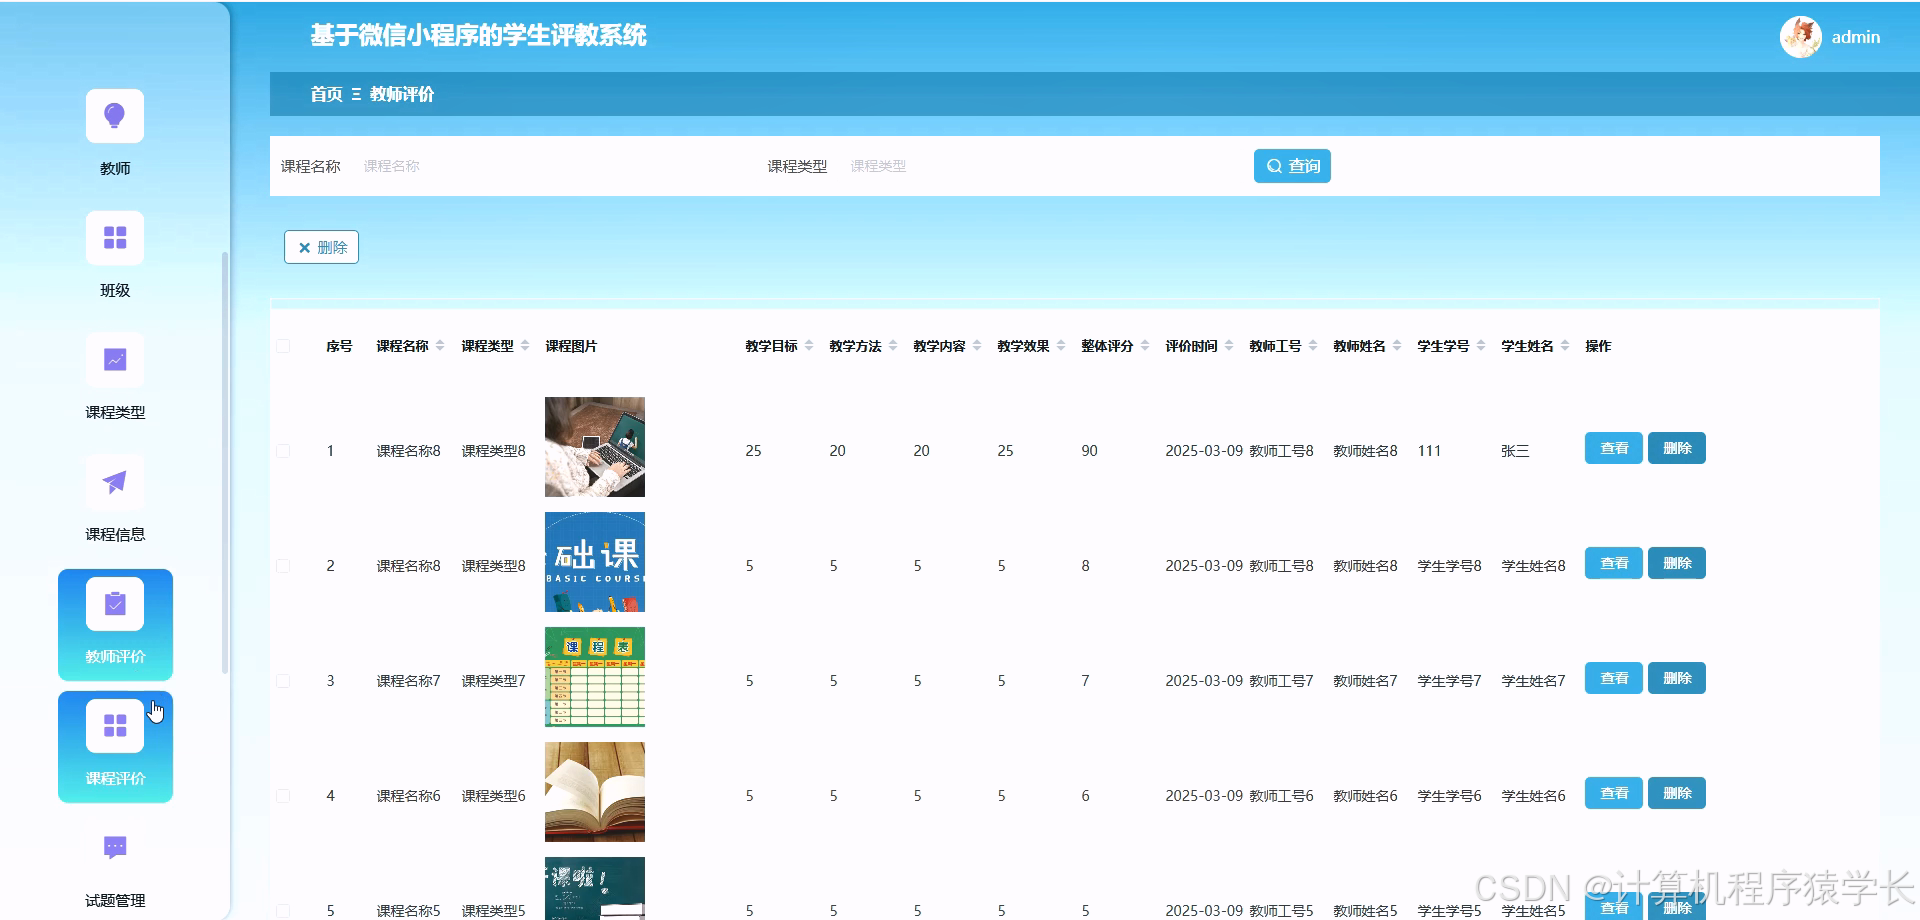Open the chalkboard image in row 5
Image resolution: width=1920 pixels, height=920 pixels.
(595, 888)
